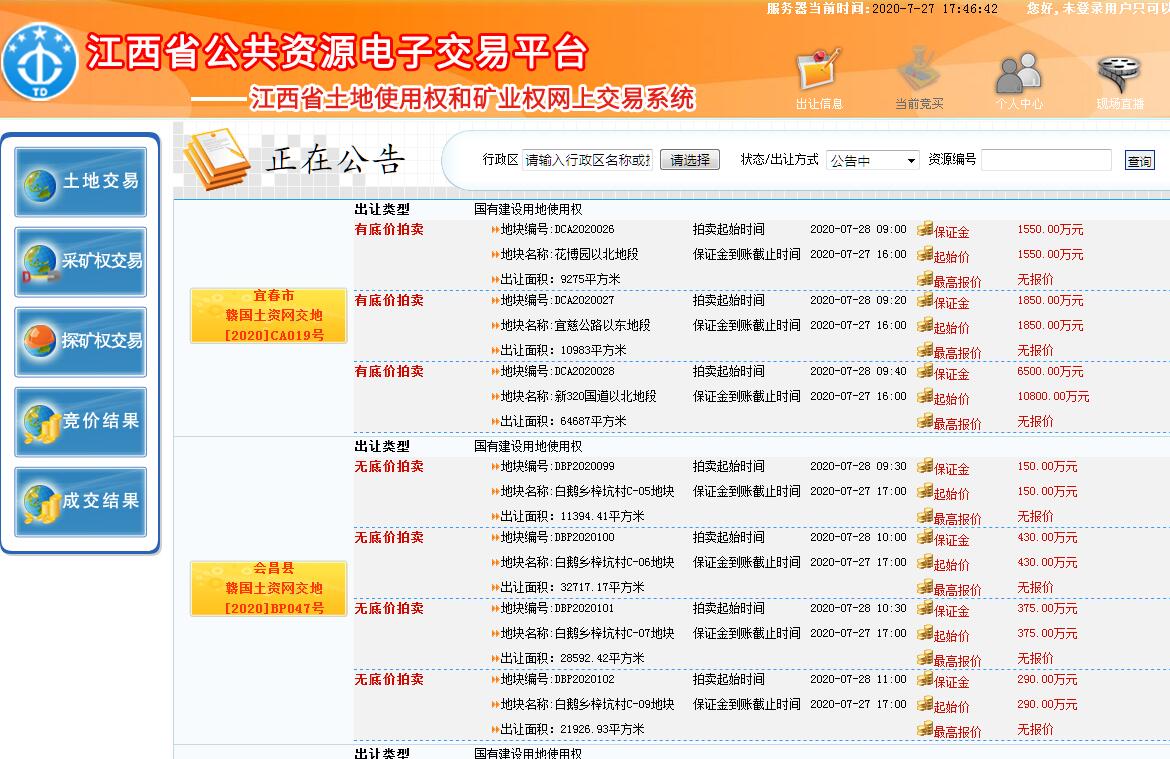
Task: Open the 出让信息 icon in top navigation
Action: click(x=818, y=72)
